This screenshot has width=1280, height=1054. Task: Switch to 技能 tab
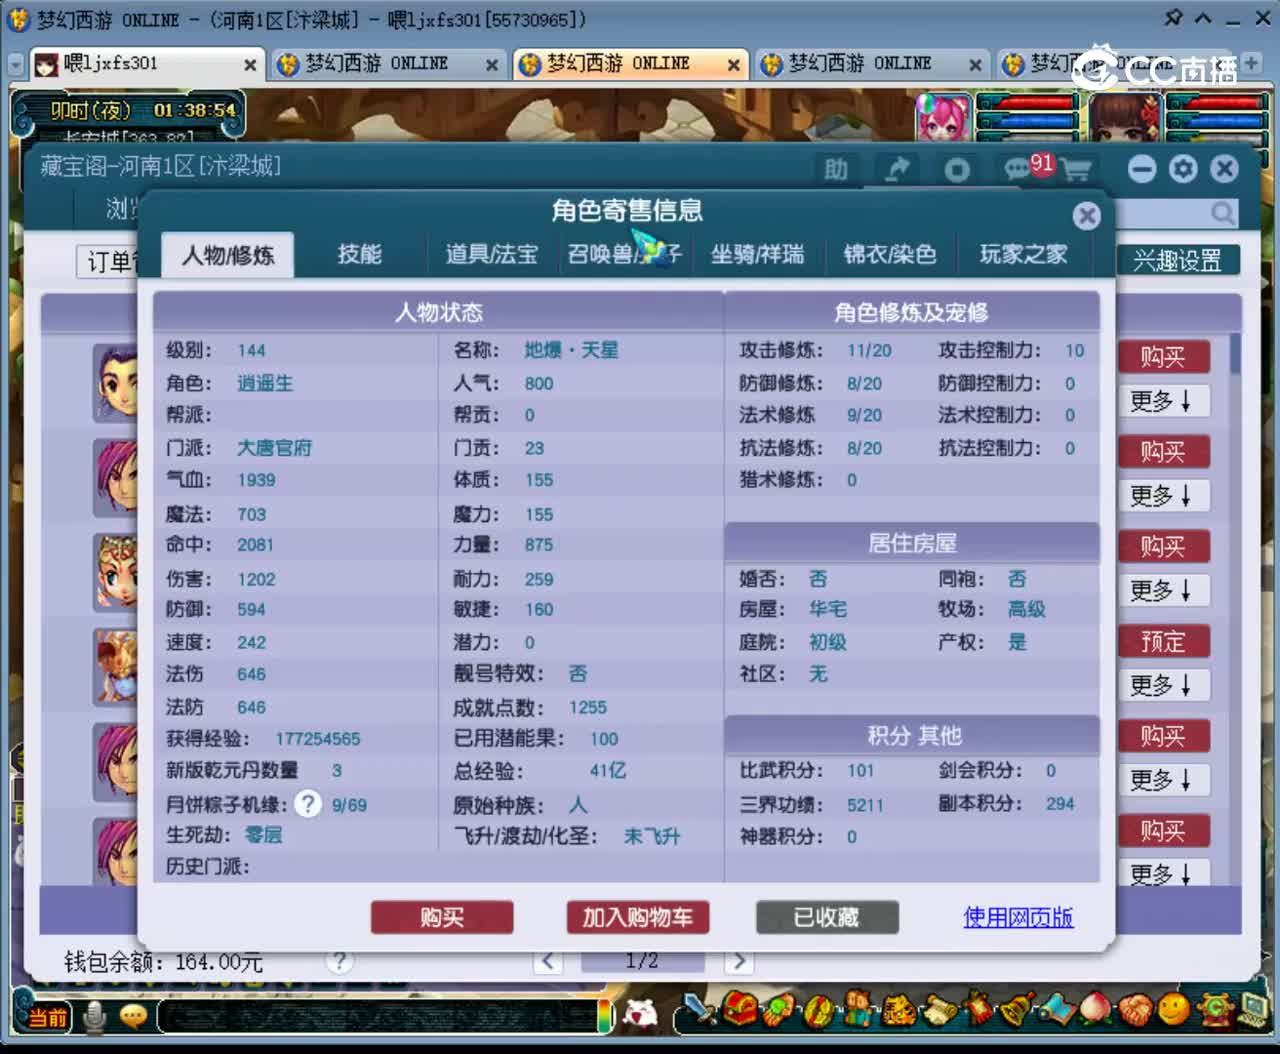[360, 254]
